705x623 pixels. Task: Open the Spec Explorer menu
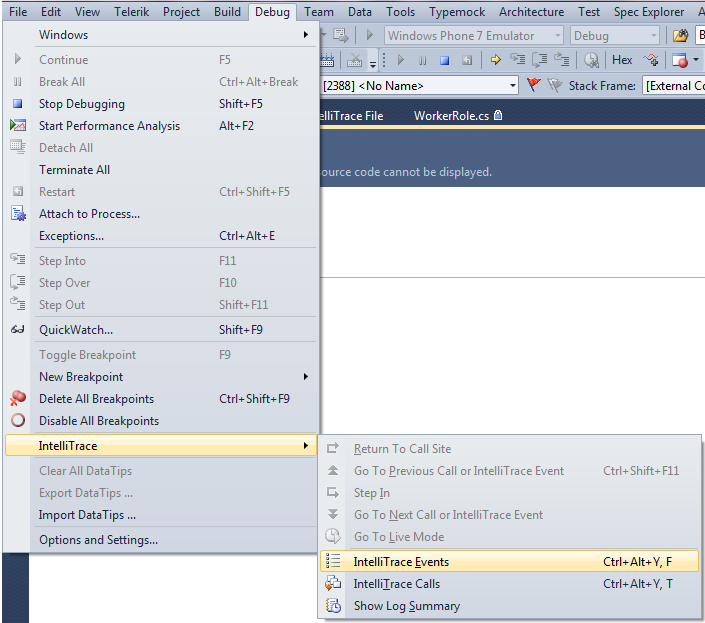pyautogui.click(x=649, y=12)
